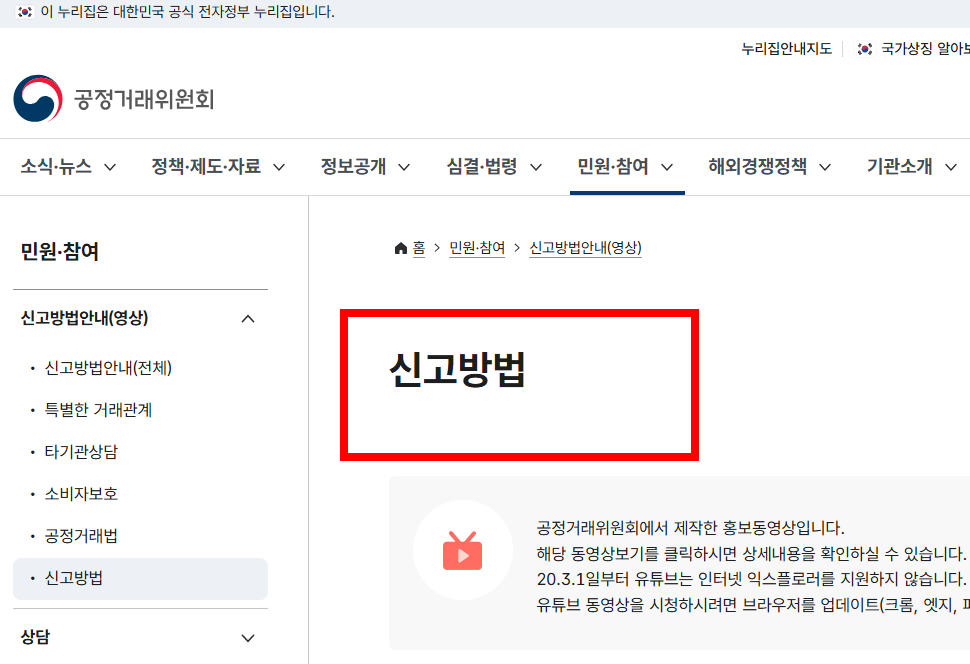Select the 민원·참여 menu tab
This screenshot has height=664, width=970.
point(617,168)
